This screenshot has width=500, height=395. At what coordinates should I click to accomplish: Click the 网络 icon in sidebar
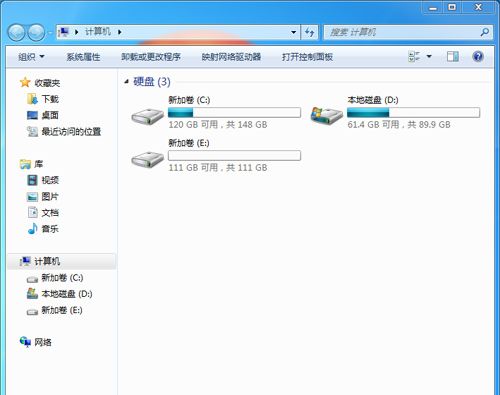[x=25, y=341]
